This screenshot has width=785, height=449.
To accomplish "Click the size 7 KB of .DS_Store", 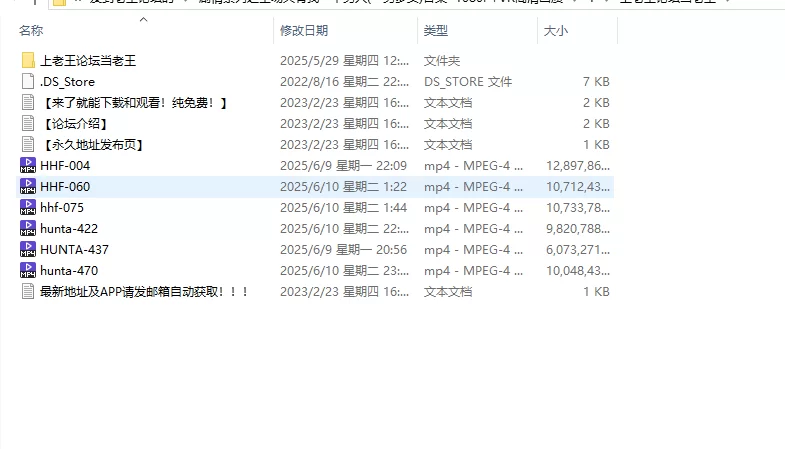I will (596, 82).
